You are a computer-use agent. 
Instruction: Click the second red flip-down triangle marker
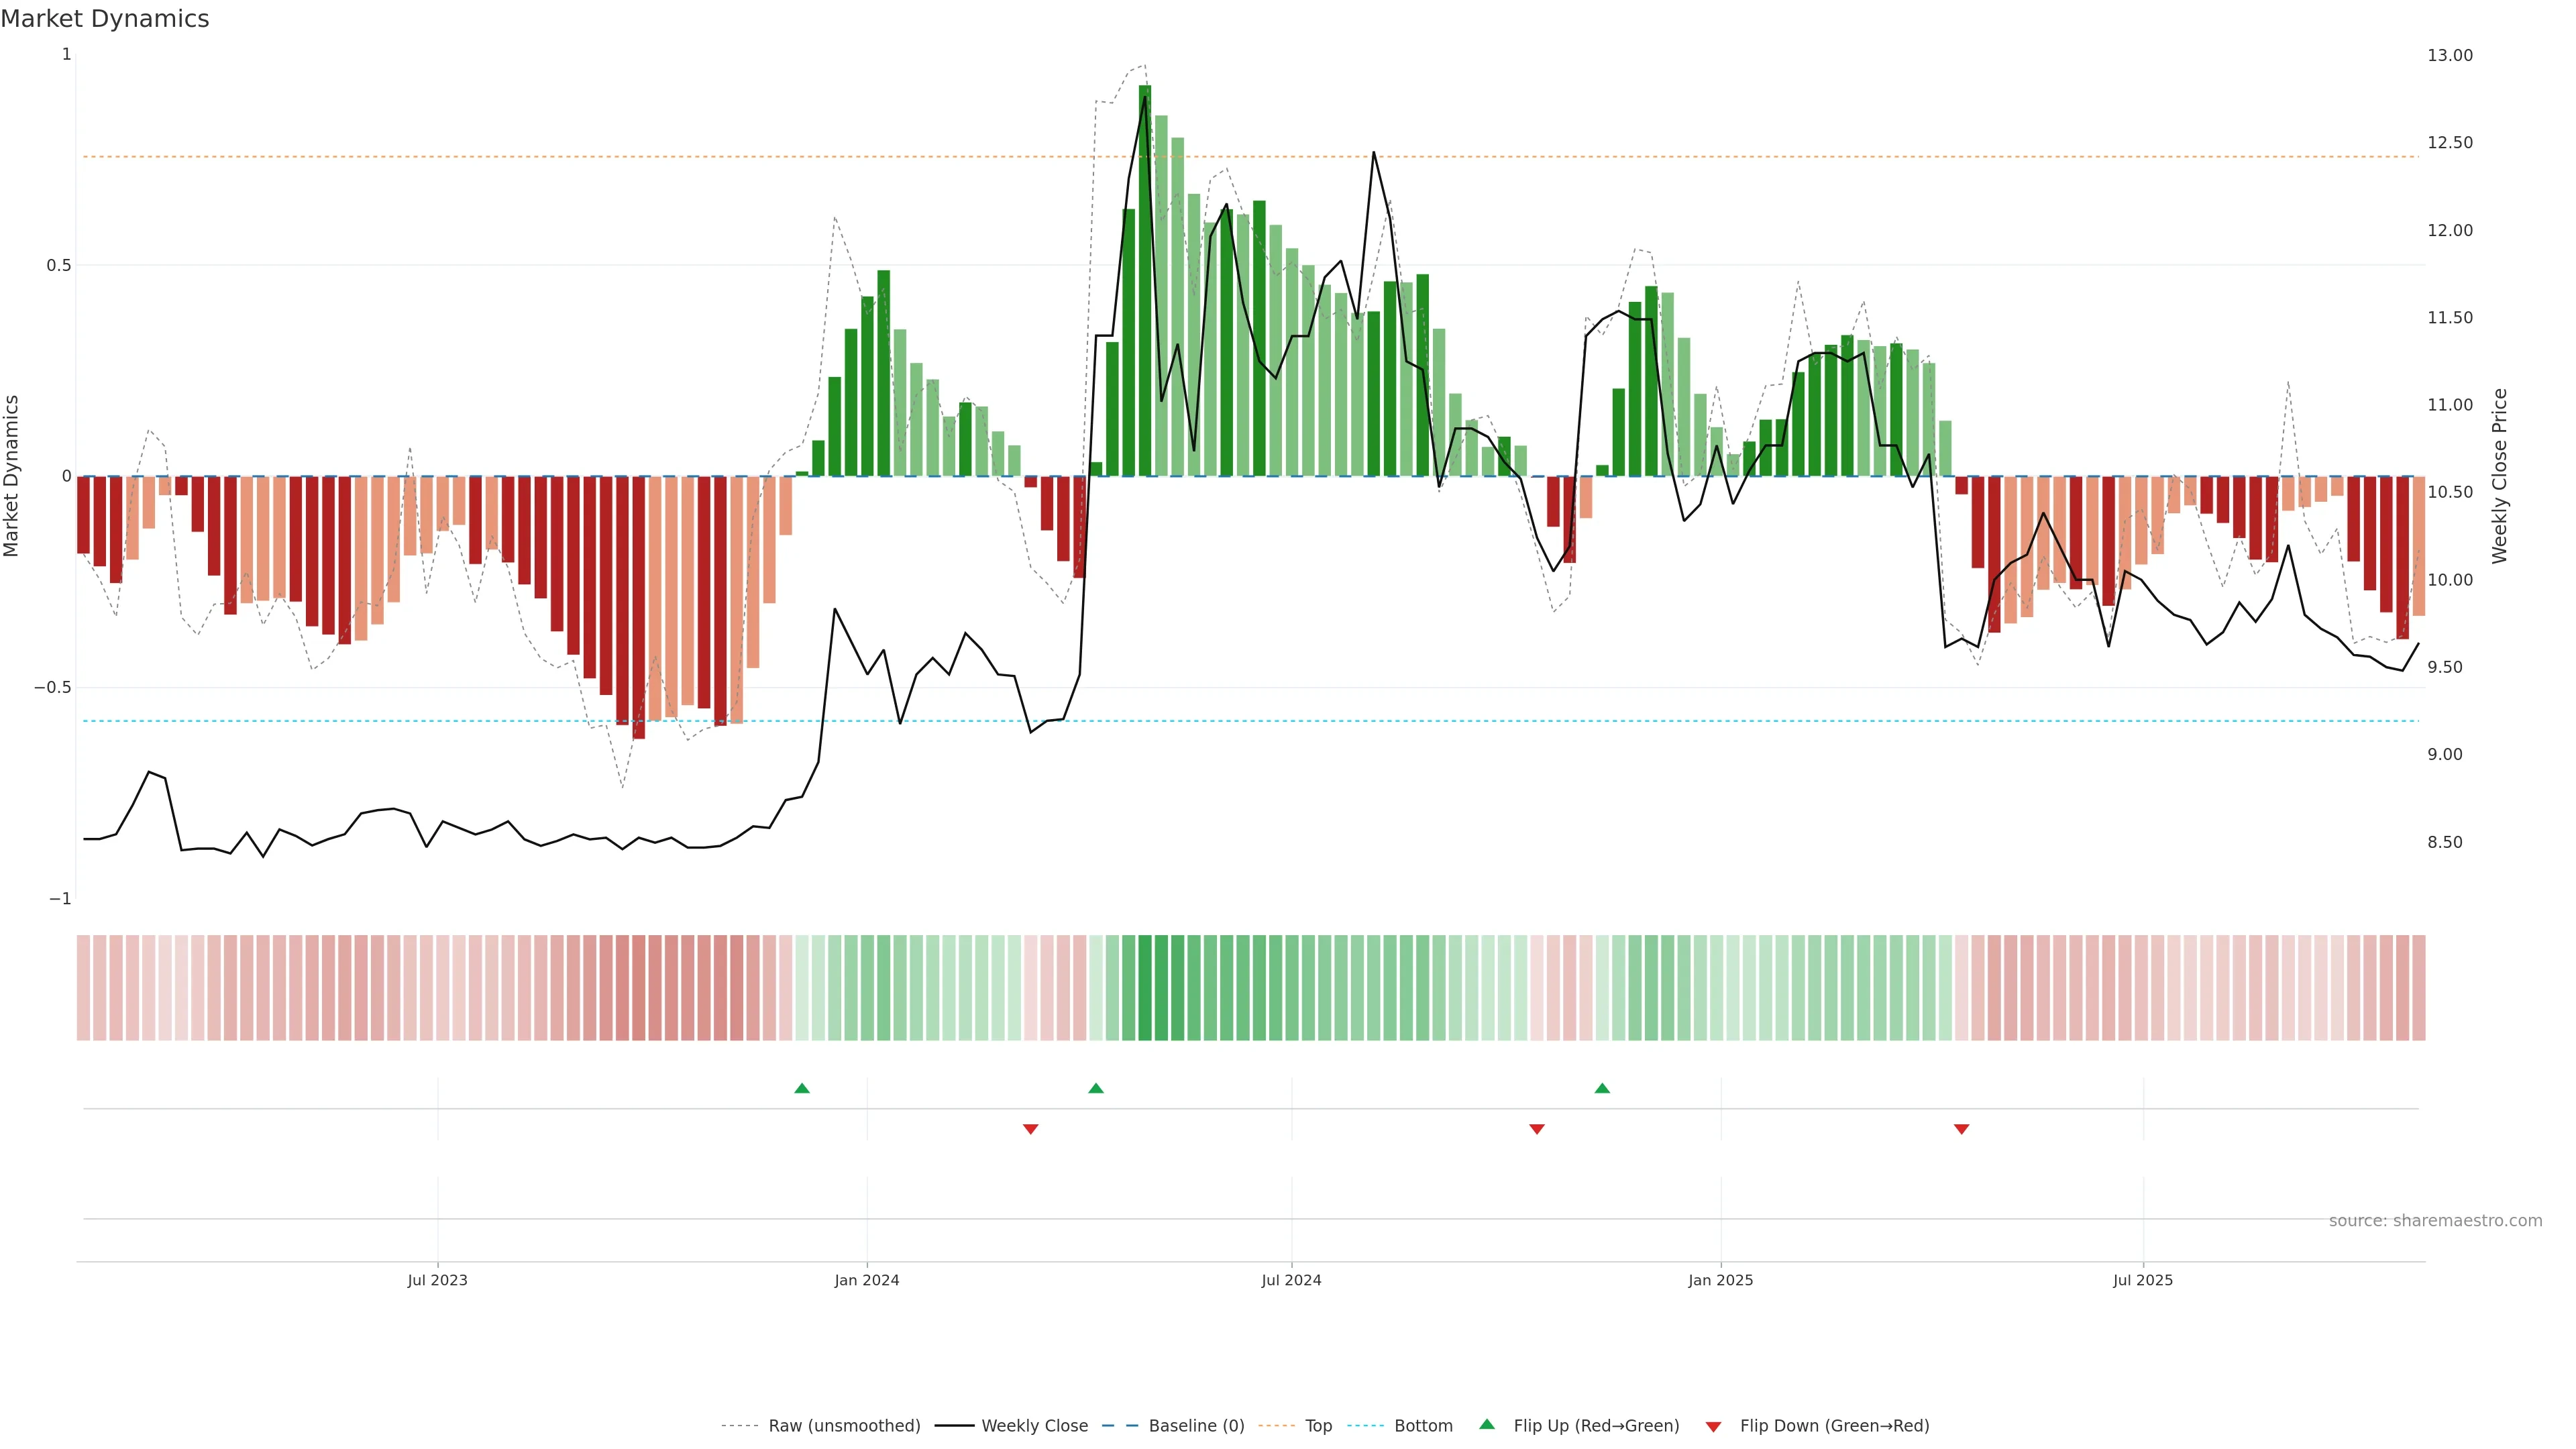[1536, 1129]
